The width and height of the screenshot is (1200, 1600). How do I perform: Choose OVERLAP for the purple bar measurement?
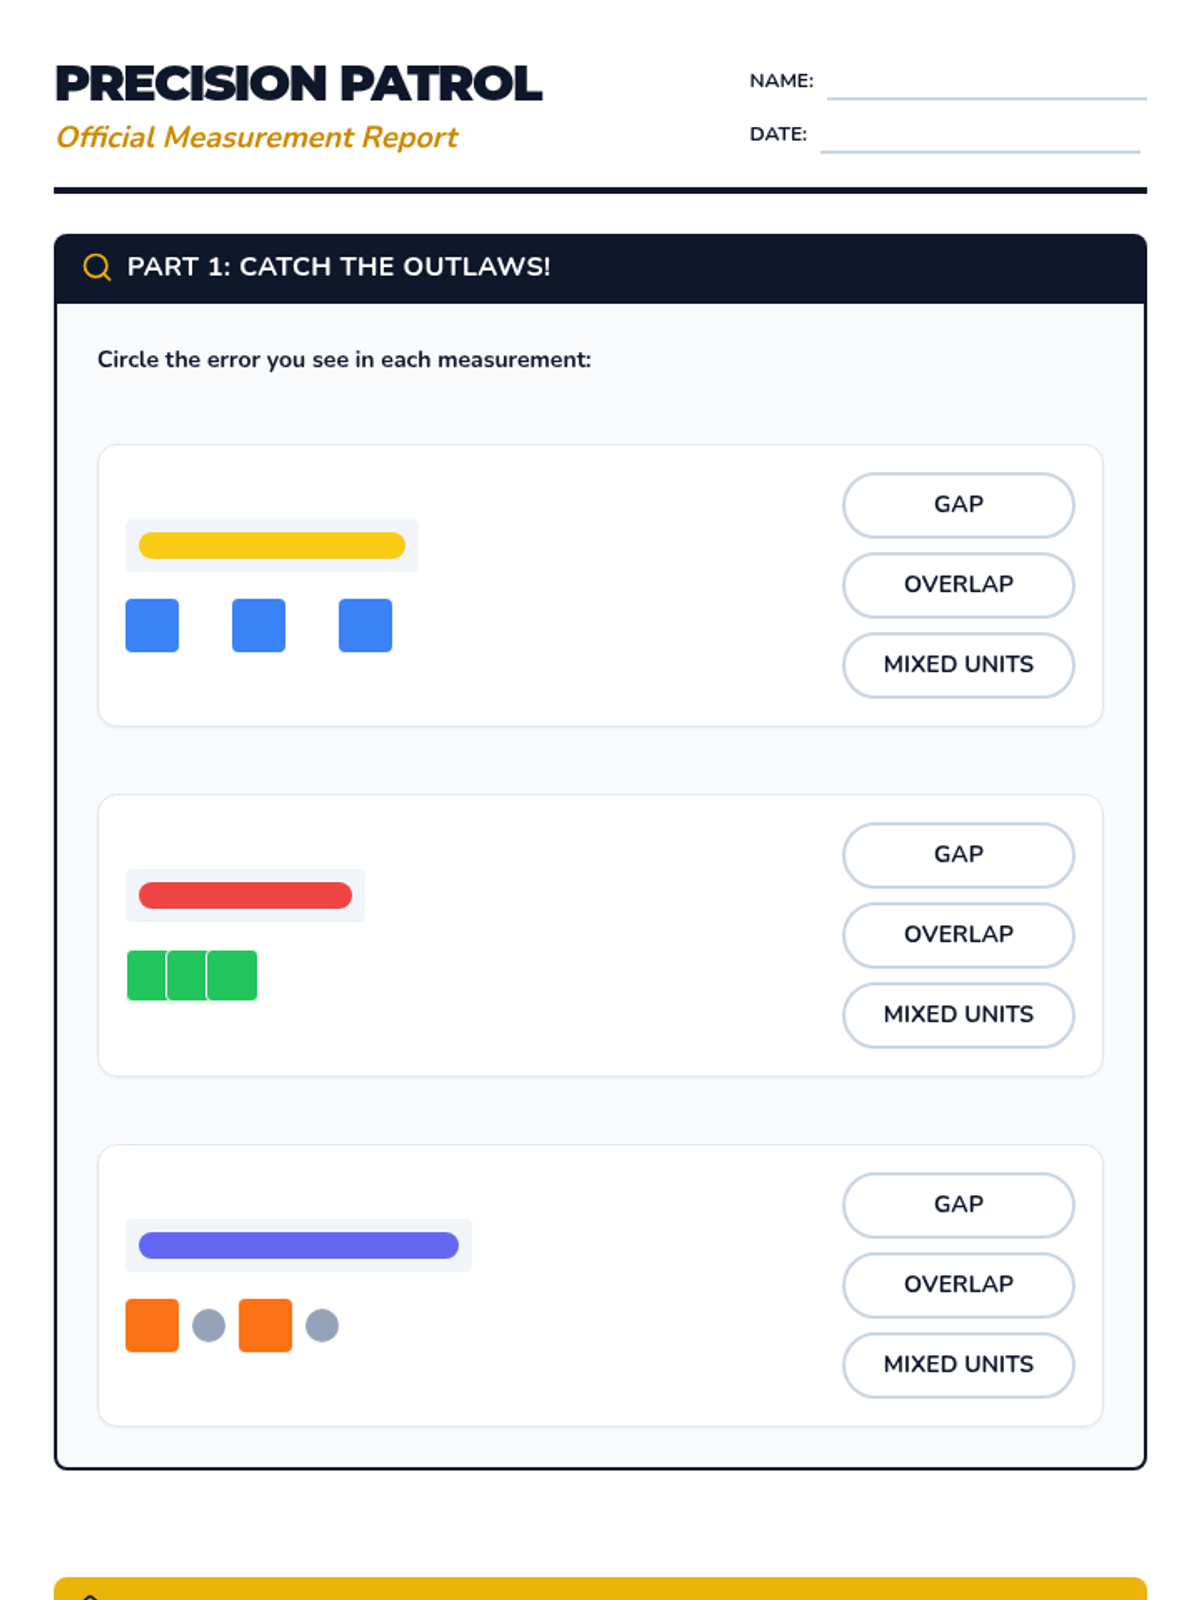click(958, 1285)
